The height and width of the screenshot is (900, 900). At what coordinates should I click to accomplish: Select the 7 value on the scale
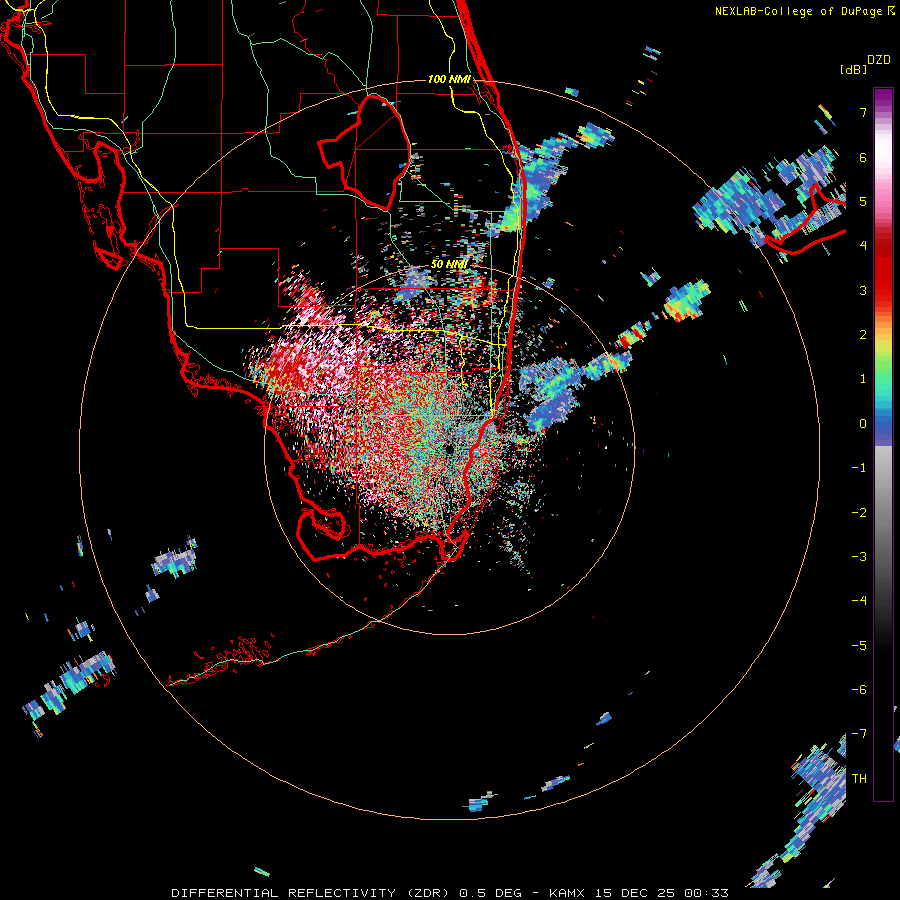tap(863, 112)
